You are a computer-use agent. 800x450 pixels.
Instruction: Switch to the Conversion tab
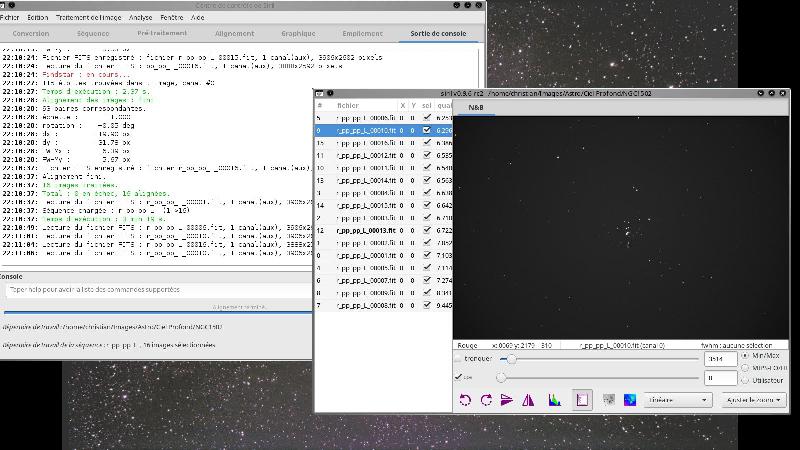[x=31, y=33]
